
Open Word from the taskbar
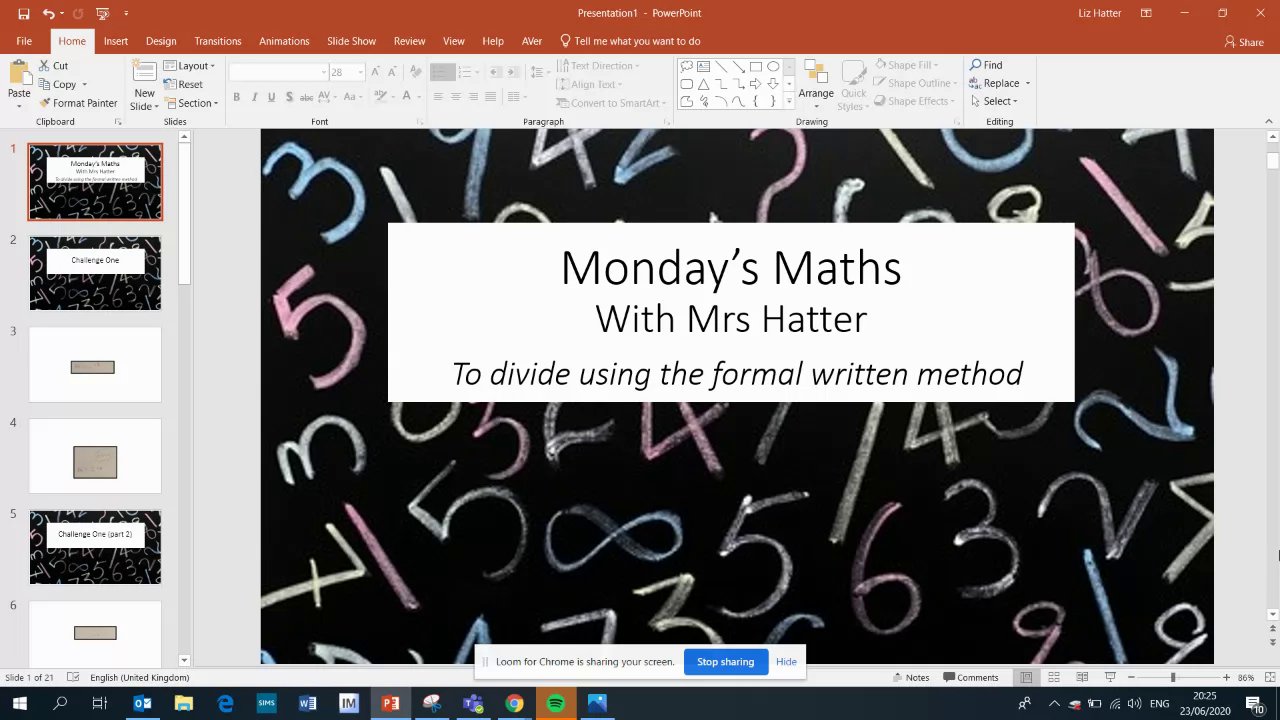[x=308, y=703]
